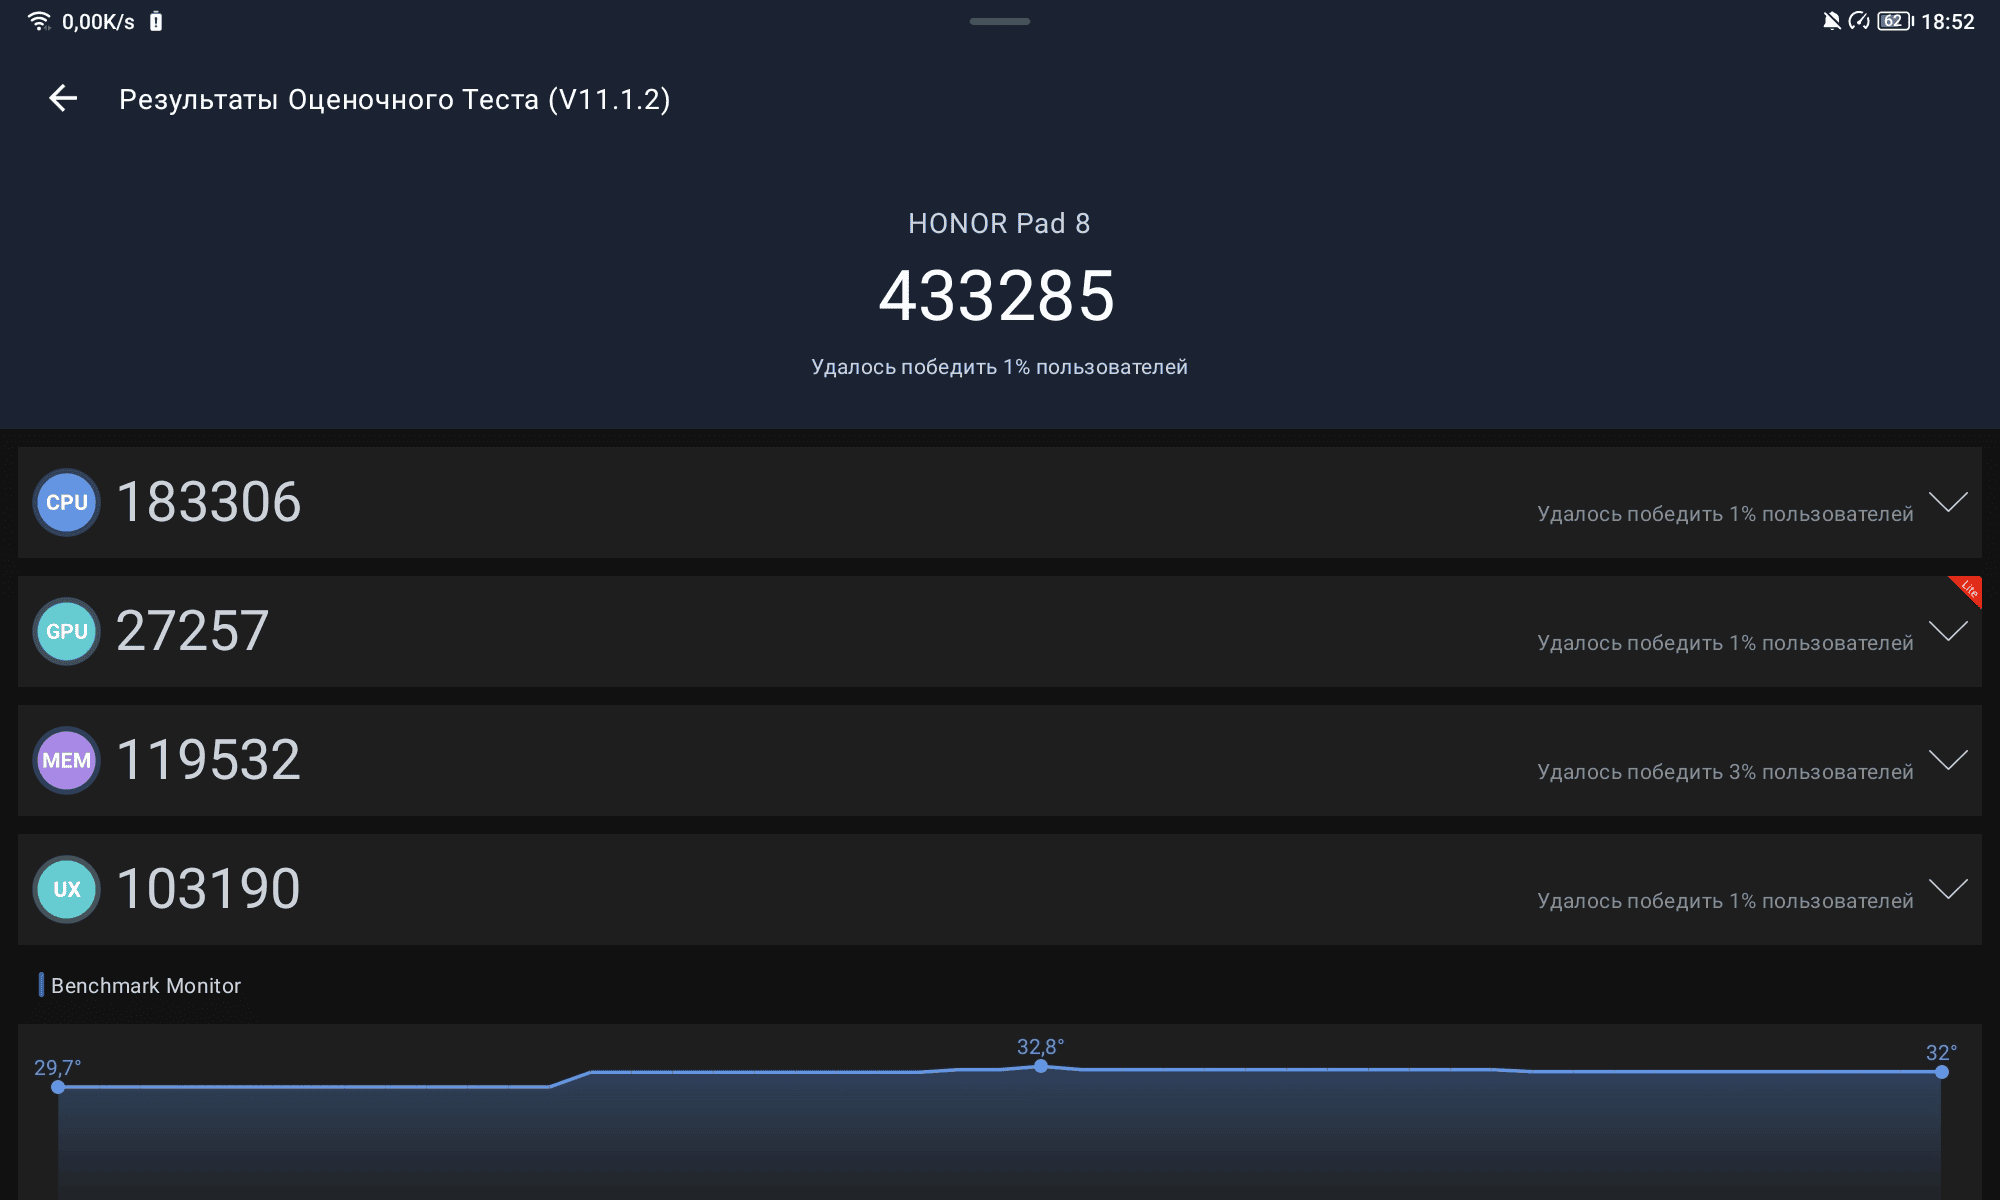
Task: Tap the network speed 0,00K/s indicator
Action: click(x=98, y=22)
